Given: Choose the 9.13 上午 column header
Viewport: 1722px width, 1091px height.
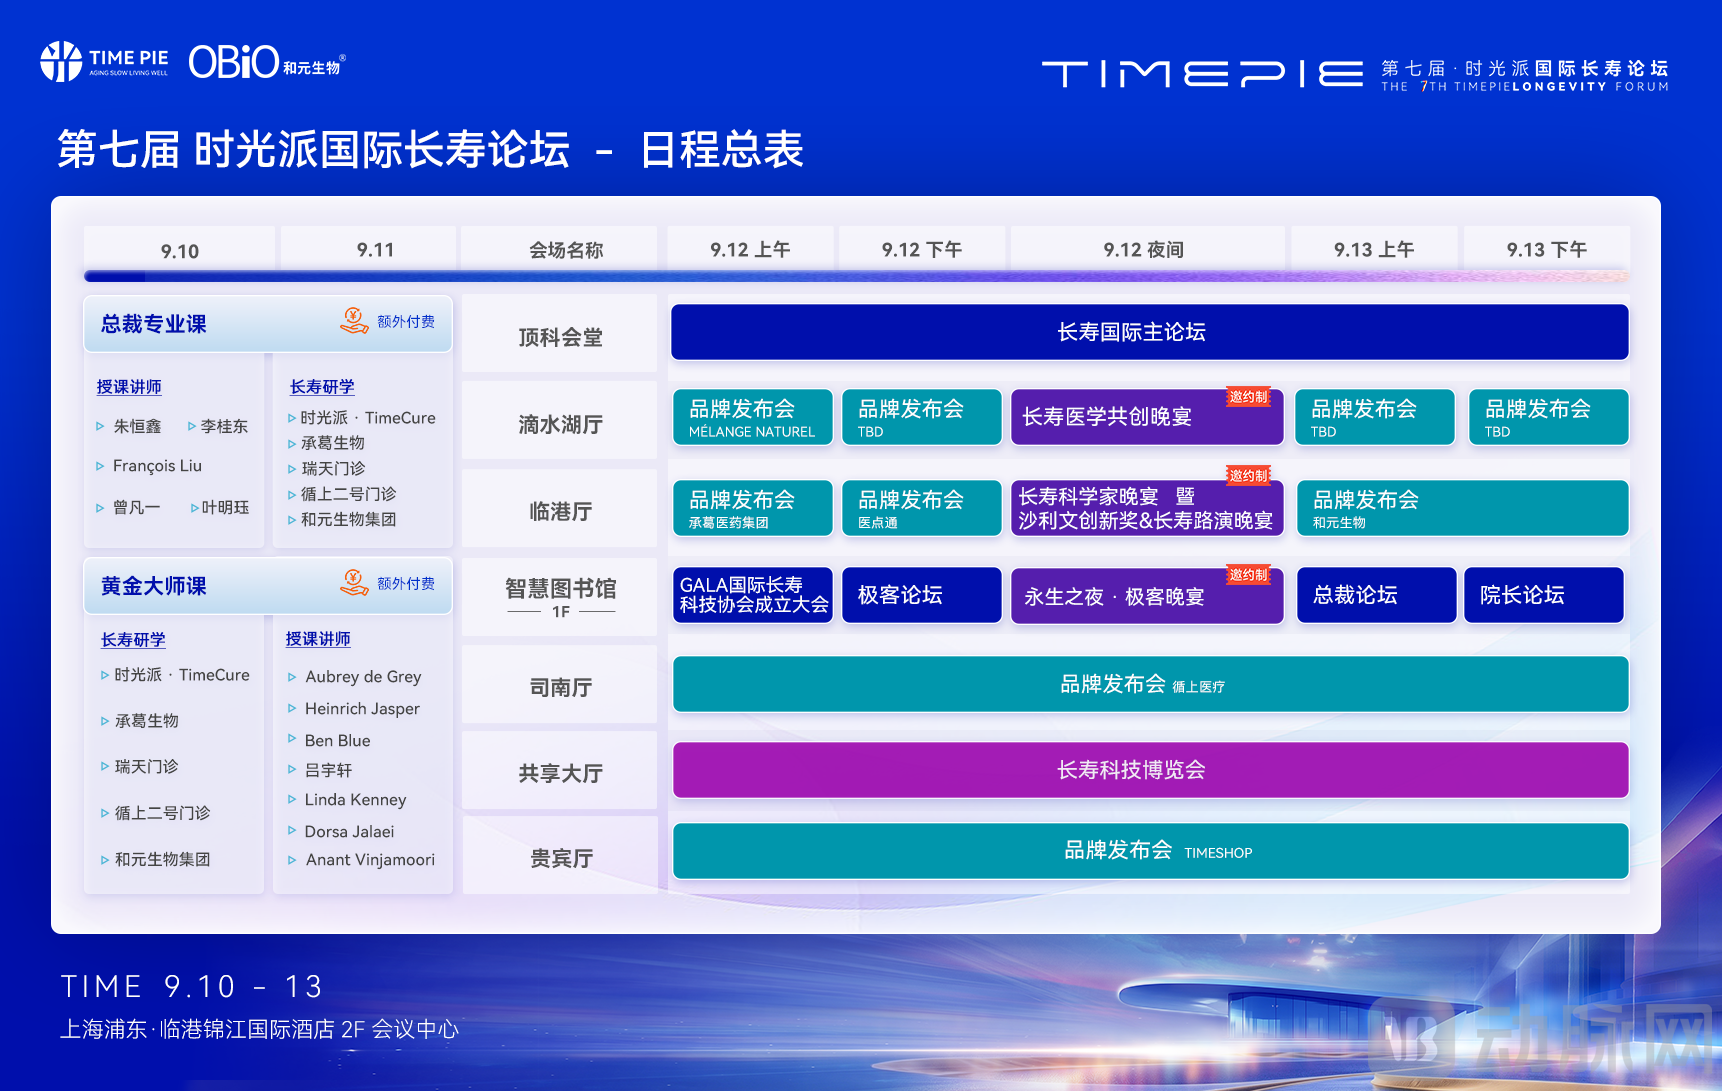Looking at the screenshot, I should coord(1374,249).
